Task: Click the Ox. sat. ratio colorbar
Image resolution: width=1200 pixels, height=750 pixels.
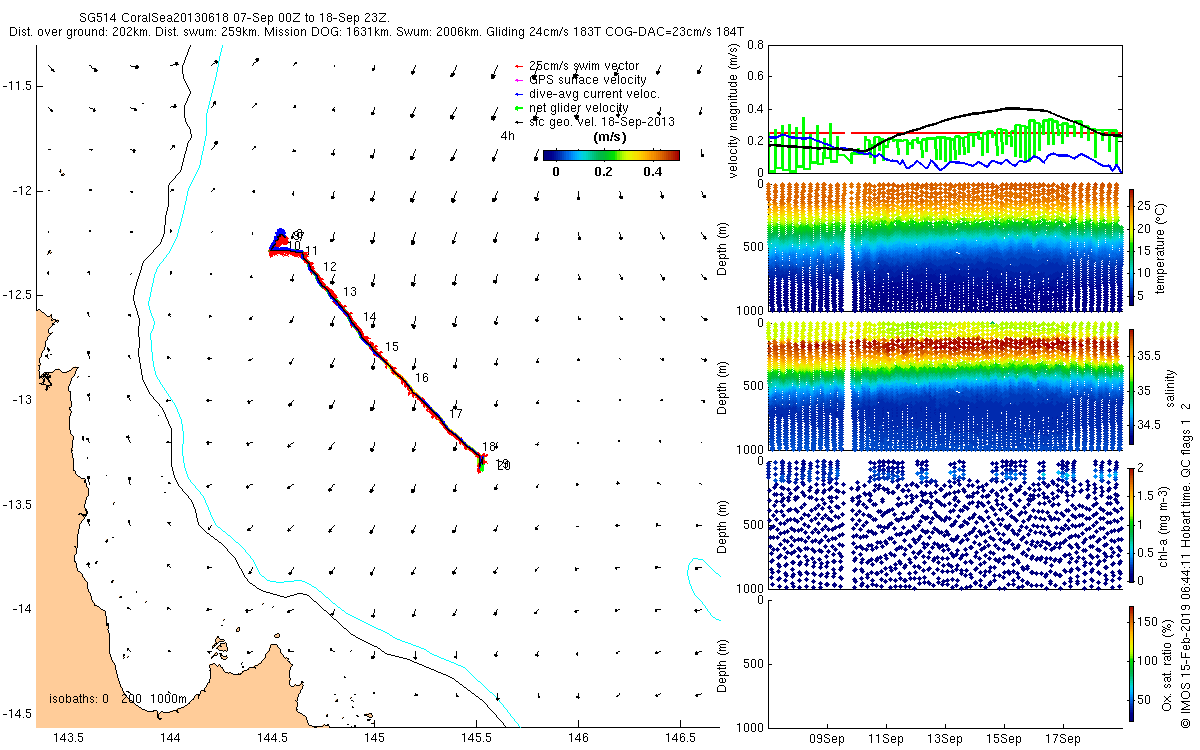Action: coord(1133,663)
